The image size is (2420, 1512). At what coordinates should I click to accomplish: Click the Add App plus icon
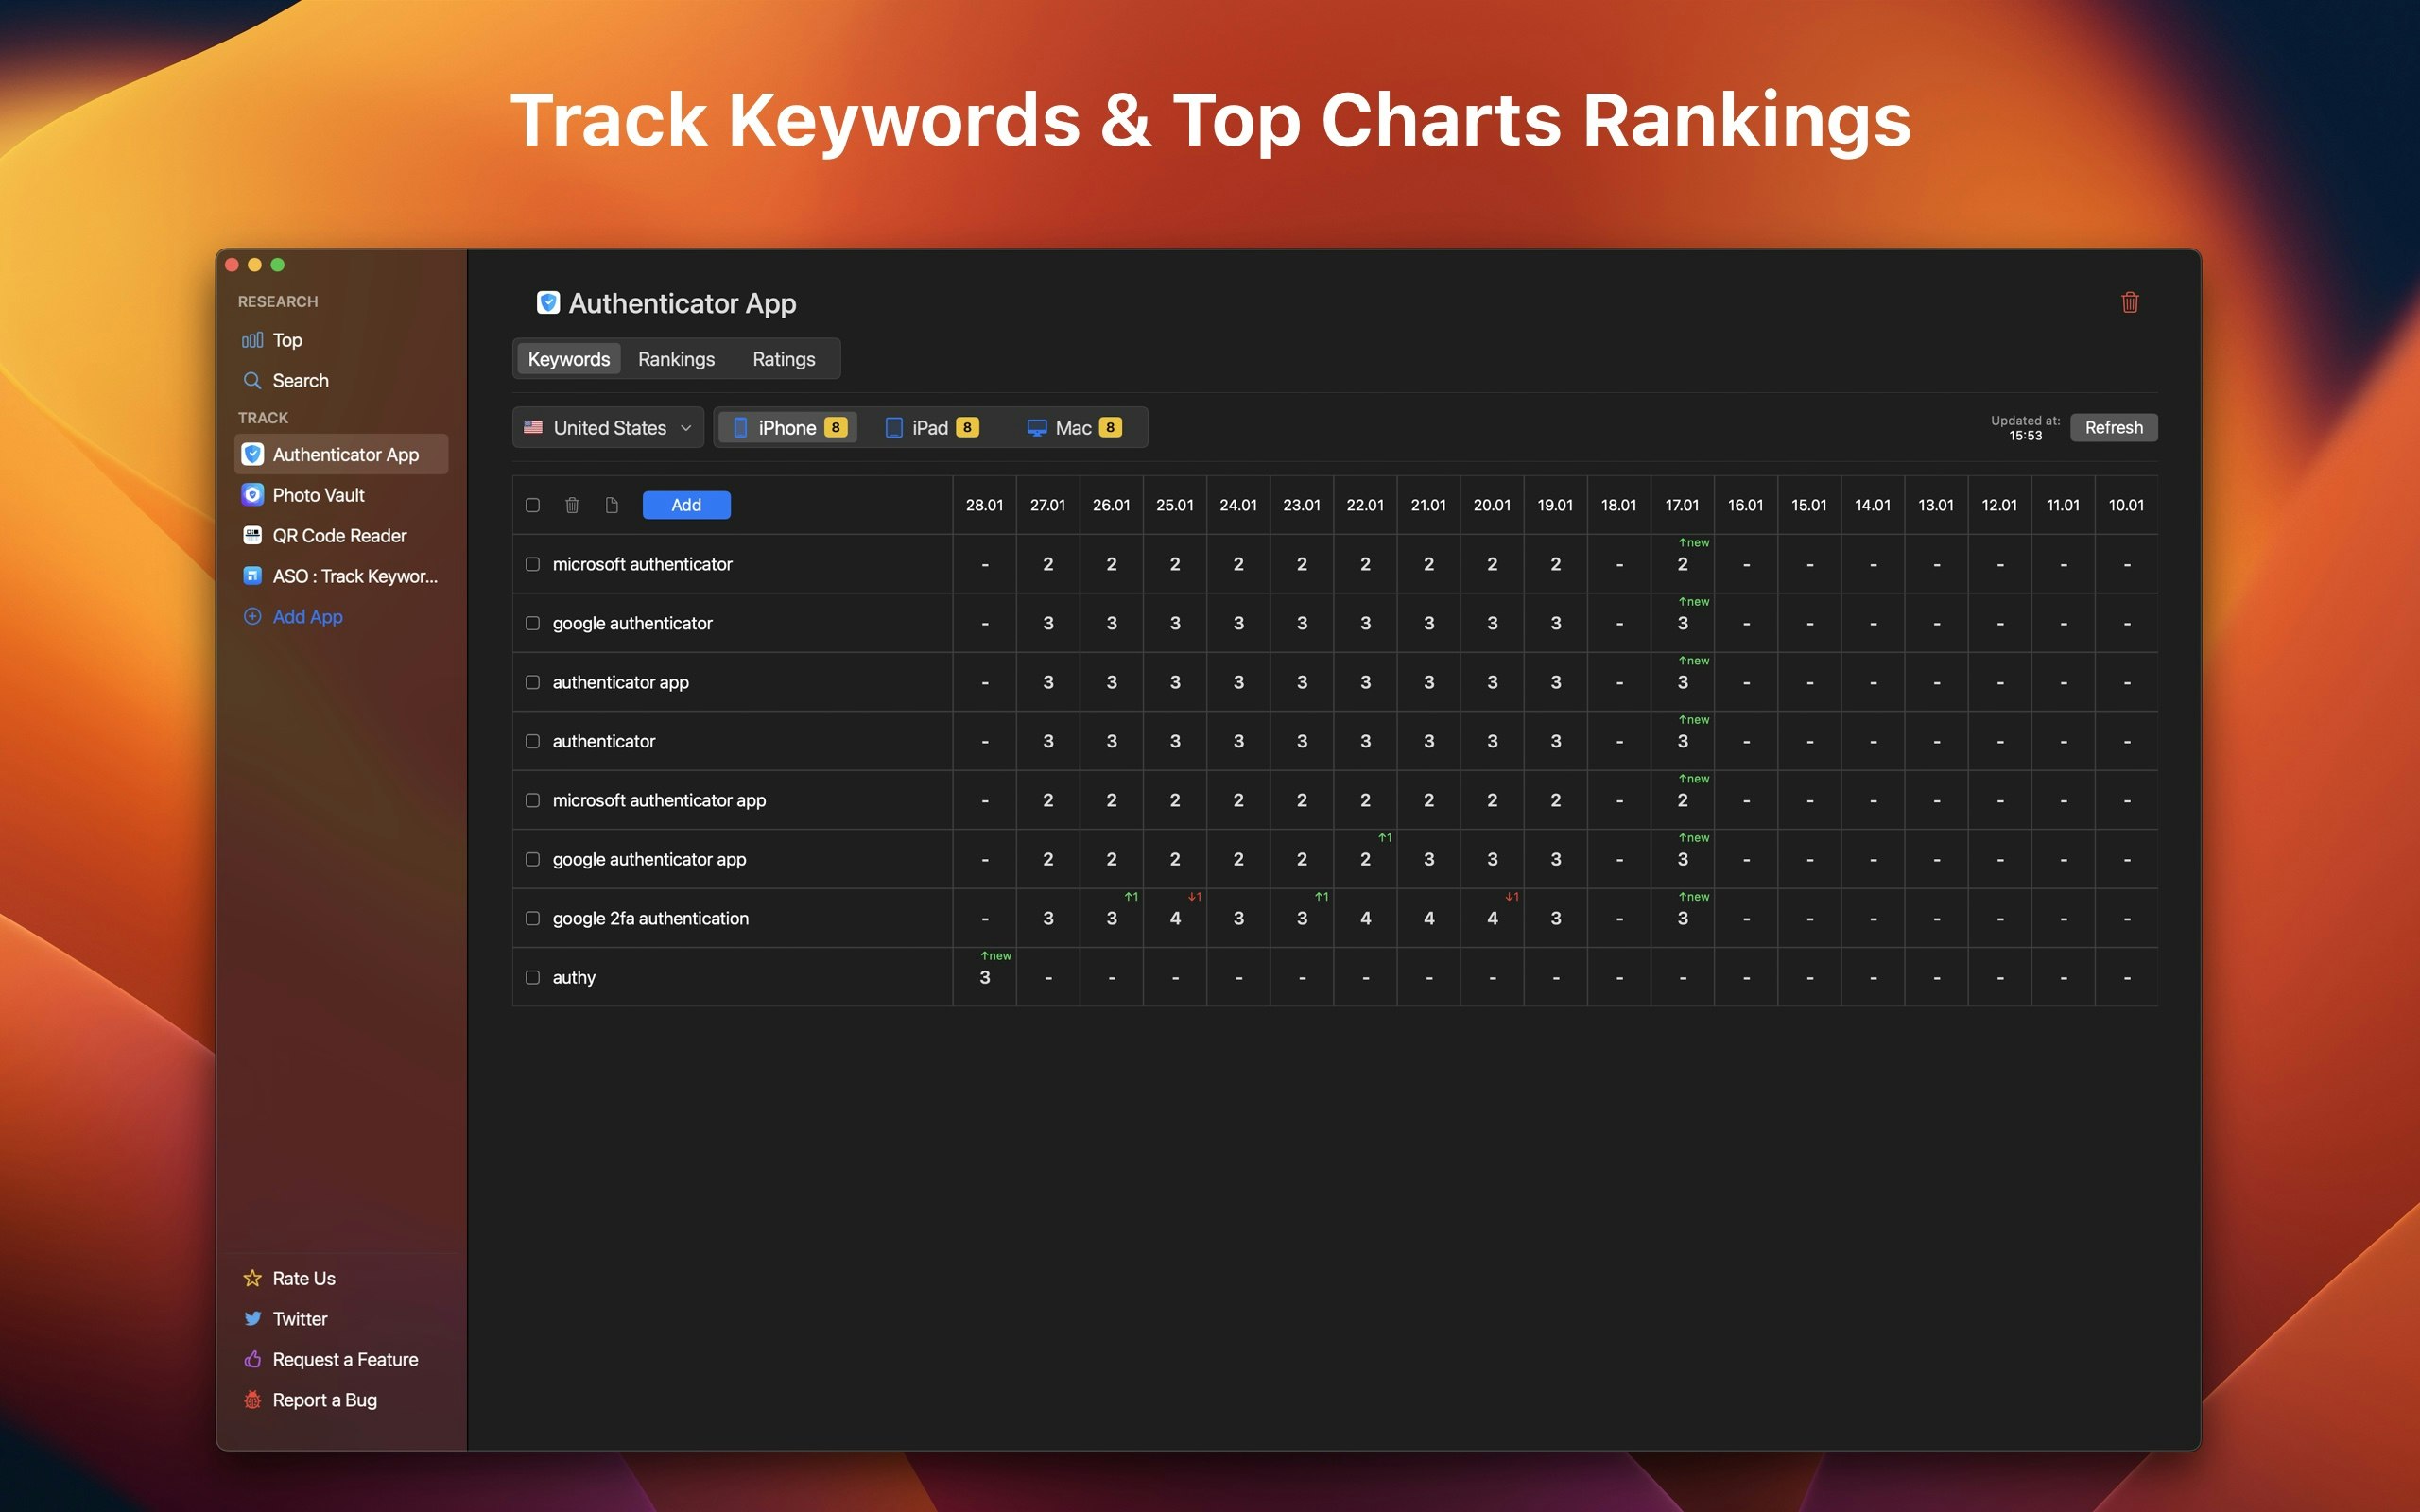[253, 617]
